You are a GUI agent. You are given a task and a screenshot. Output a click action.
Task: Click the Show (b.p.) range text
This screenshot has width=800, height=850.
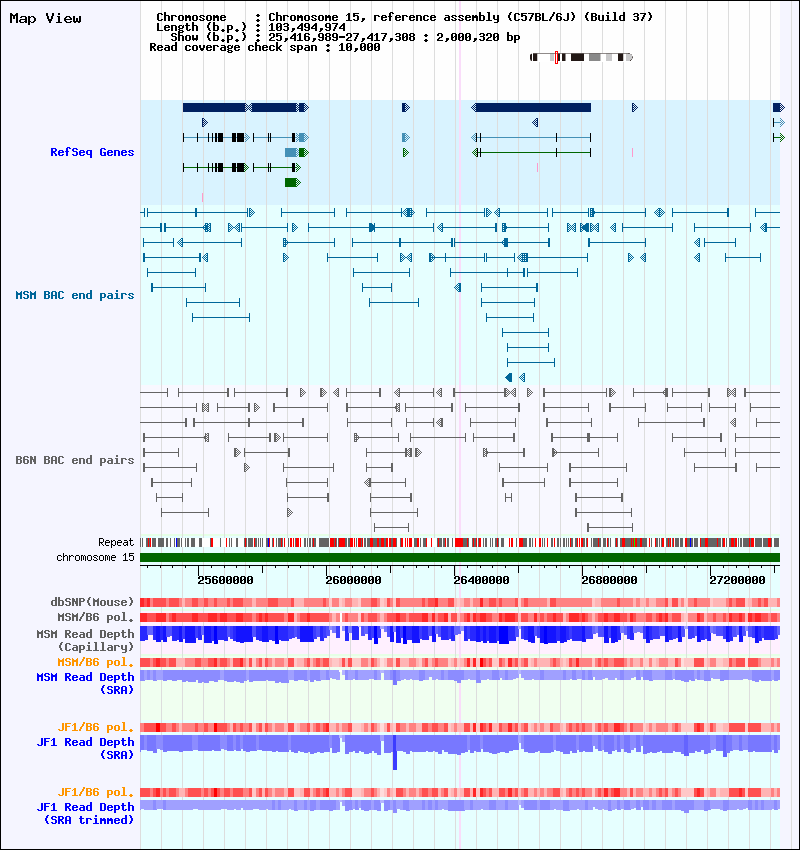coord(345,37)
